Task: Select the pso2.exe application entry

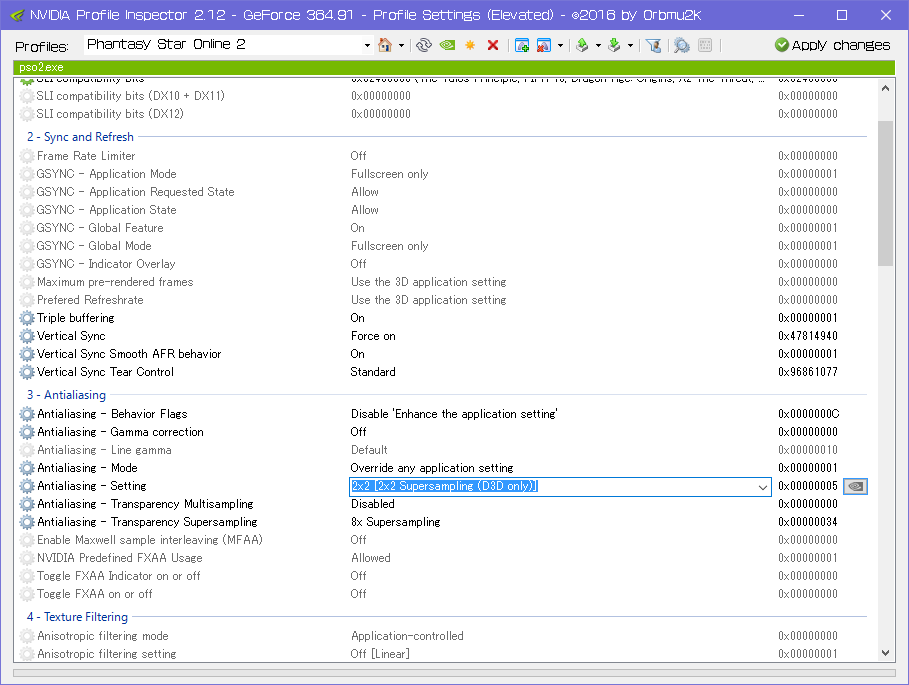Action: click(41, 67)
